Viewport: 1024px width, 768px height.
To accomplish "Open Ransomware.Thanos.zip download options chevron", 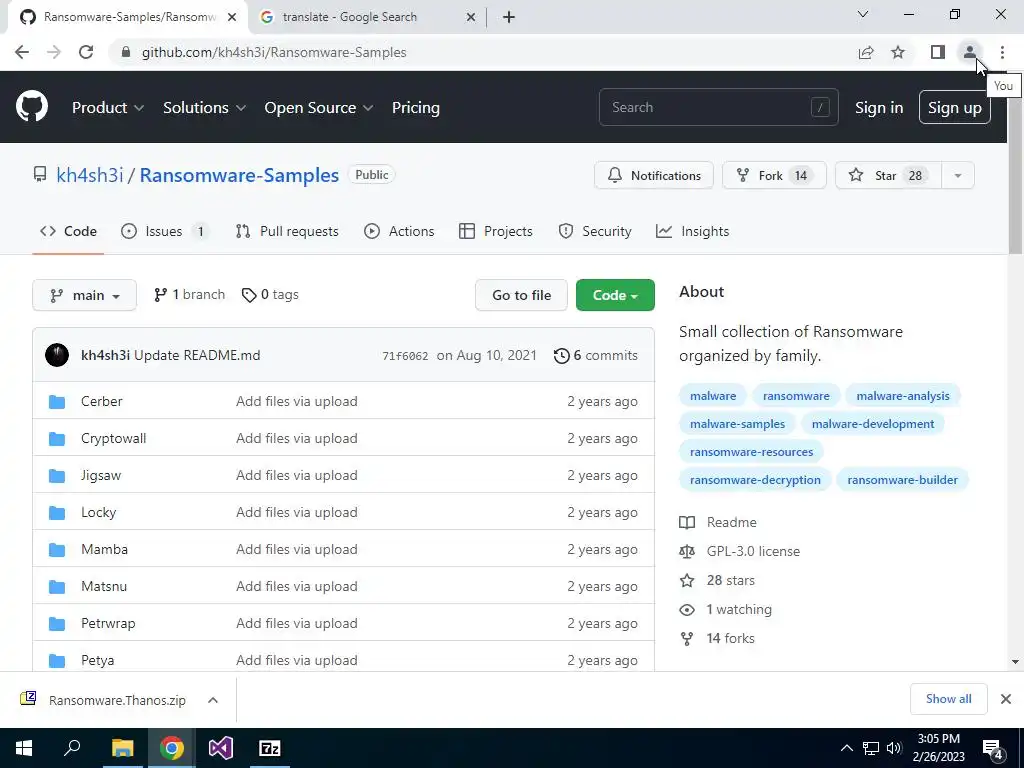I will coord(212,700).
